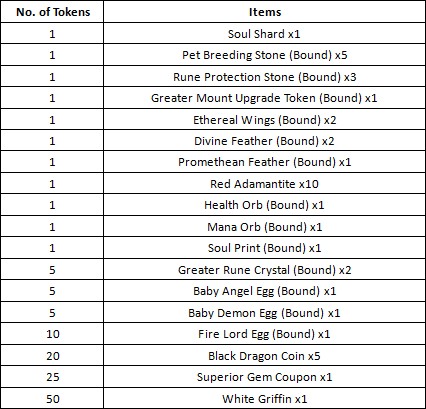This screenshot has width=426, height=409.
Task: Click the Health Orb (Bound) x1 cell
Action: pyautogui.click(x=265, y=205)
